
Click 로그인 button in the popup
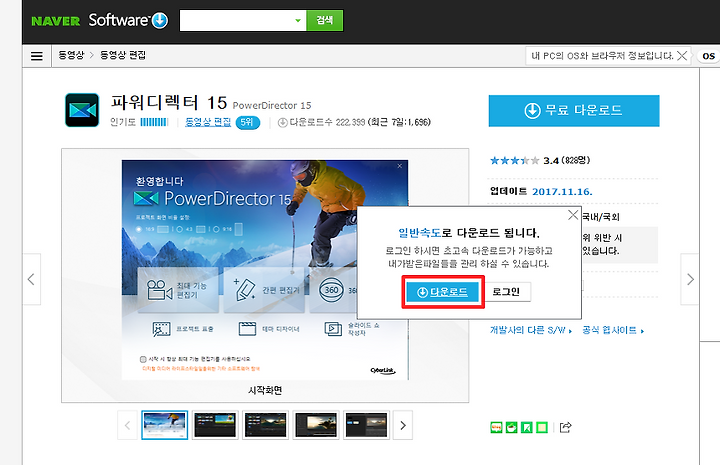coord(506,292)
